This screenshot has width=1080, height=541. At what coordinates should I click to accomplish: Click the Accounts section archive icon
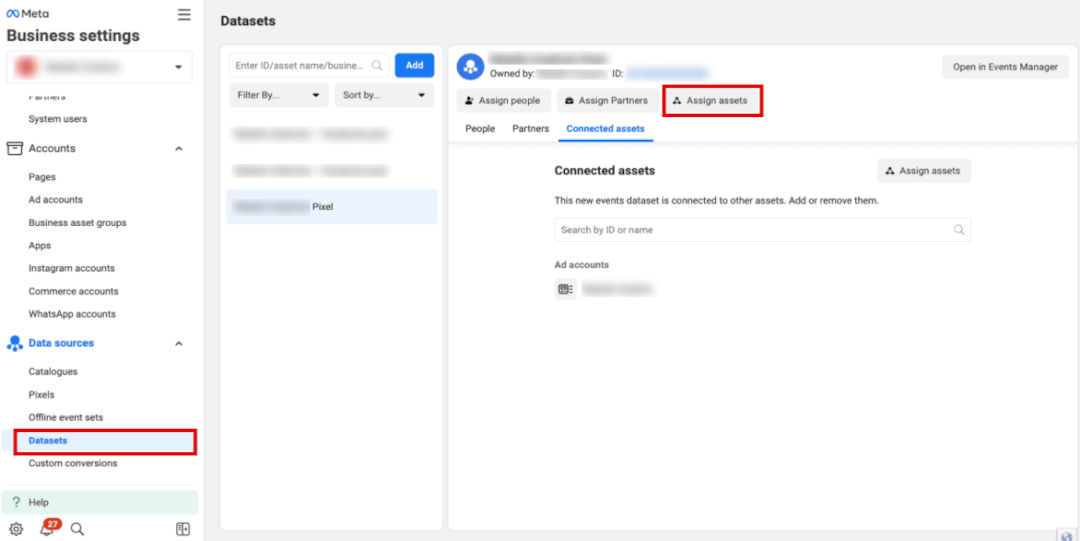[x=15, y=148]
